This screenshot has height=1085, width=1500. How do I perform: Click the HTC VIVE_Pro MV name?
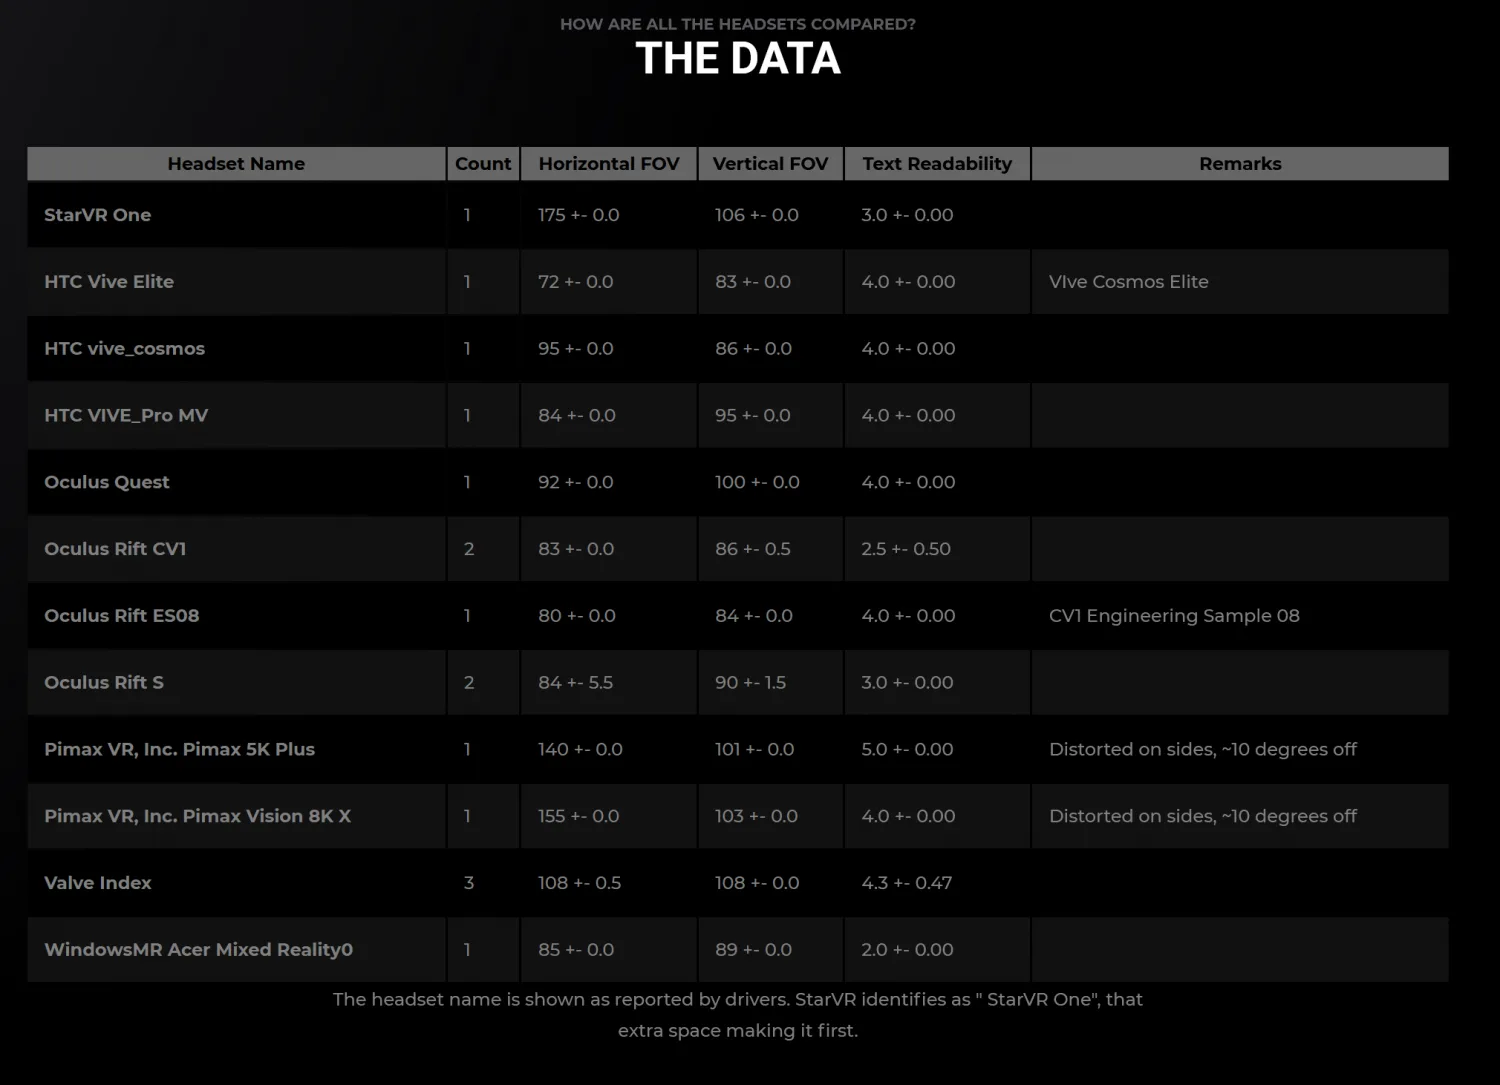tap(126, 415)
